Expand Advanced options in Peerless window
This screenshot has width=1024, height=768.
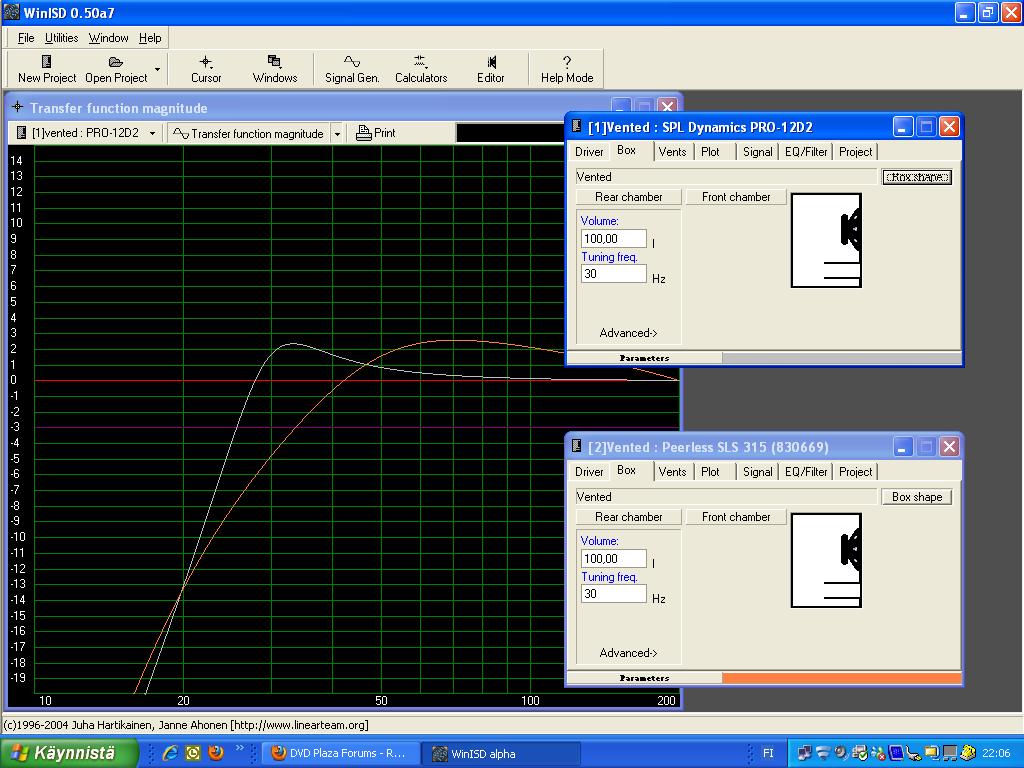click(628, 653)
